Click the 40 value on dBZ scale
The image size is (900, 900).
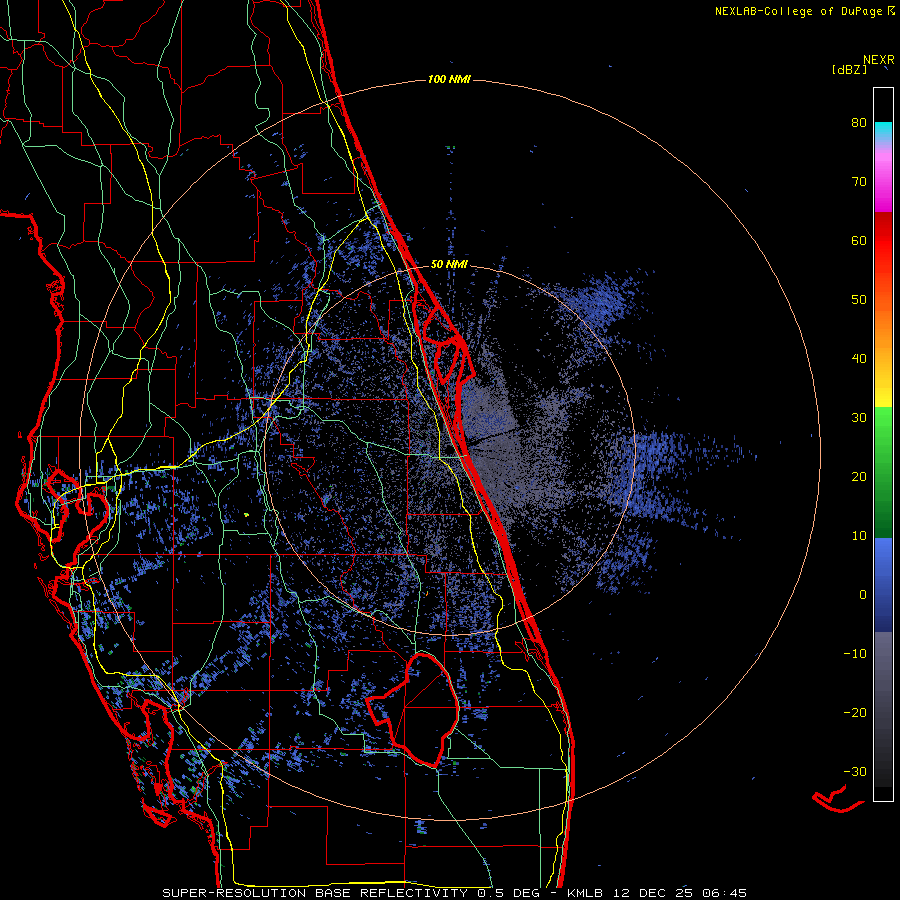click(859, 359)
